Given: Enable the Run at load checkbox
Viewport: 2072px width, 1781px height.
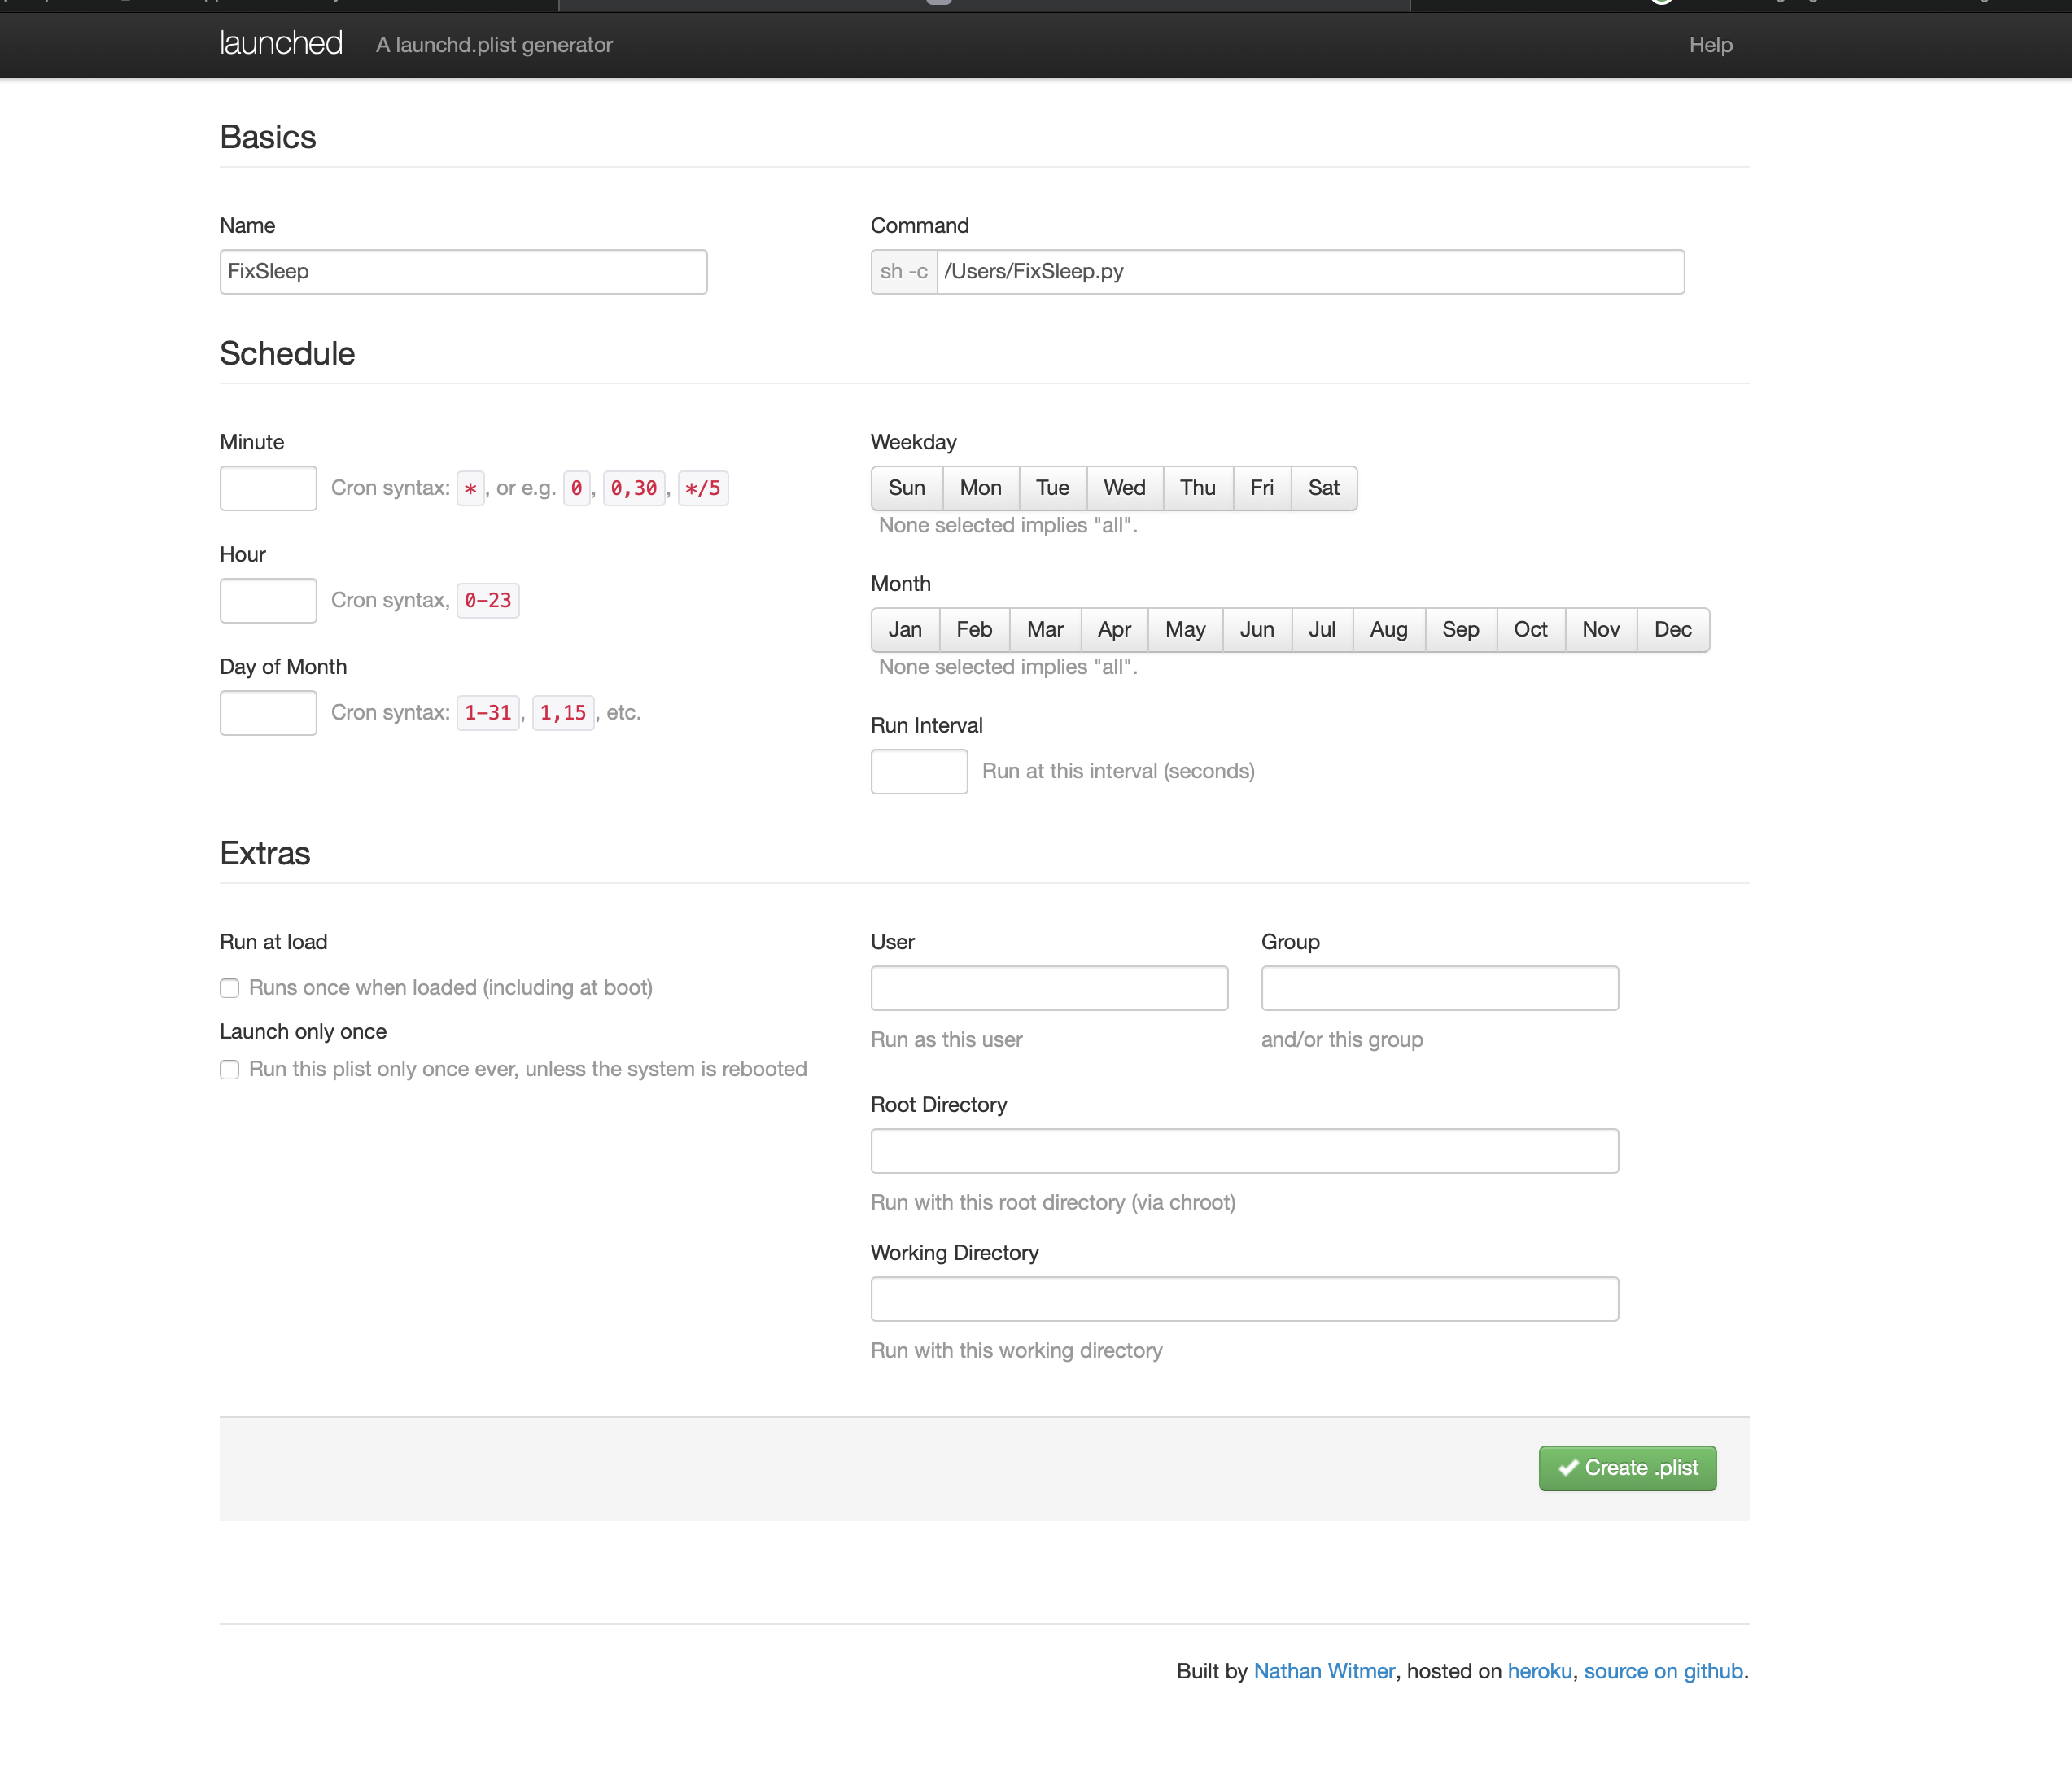Looking at the screenshot, I should click(x=230, y=988).
